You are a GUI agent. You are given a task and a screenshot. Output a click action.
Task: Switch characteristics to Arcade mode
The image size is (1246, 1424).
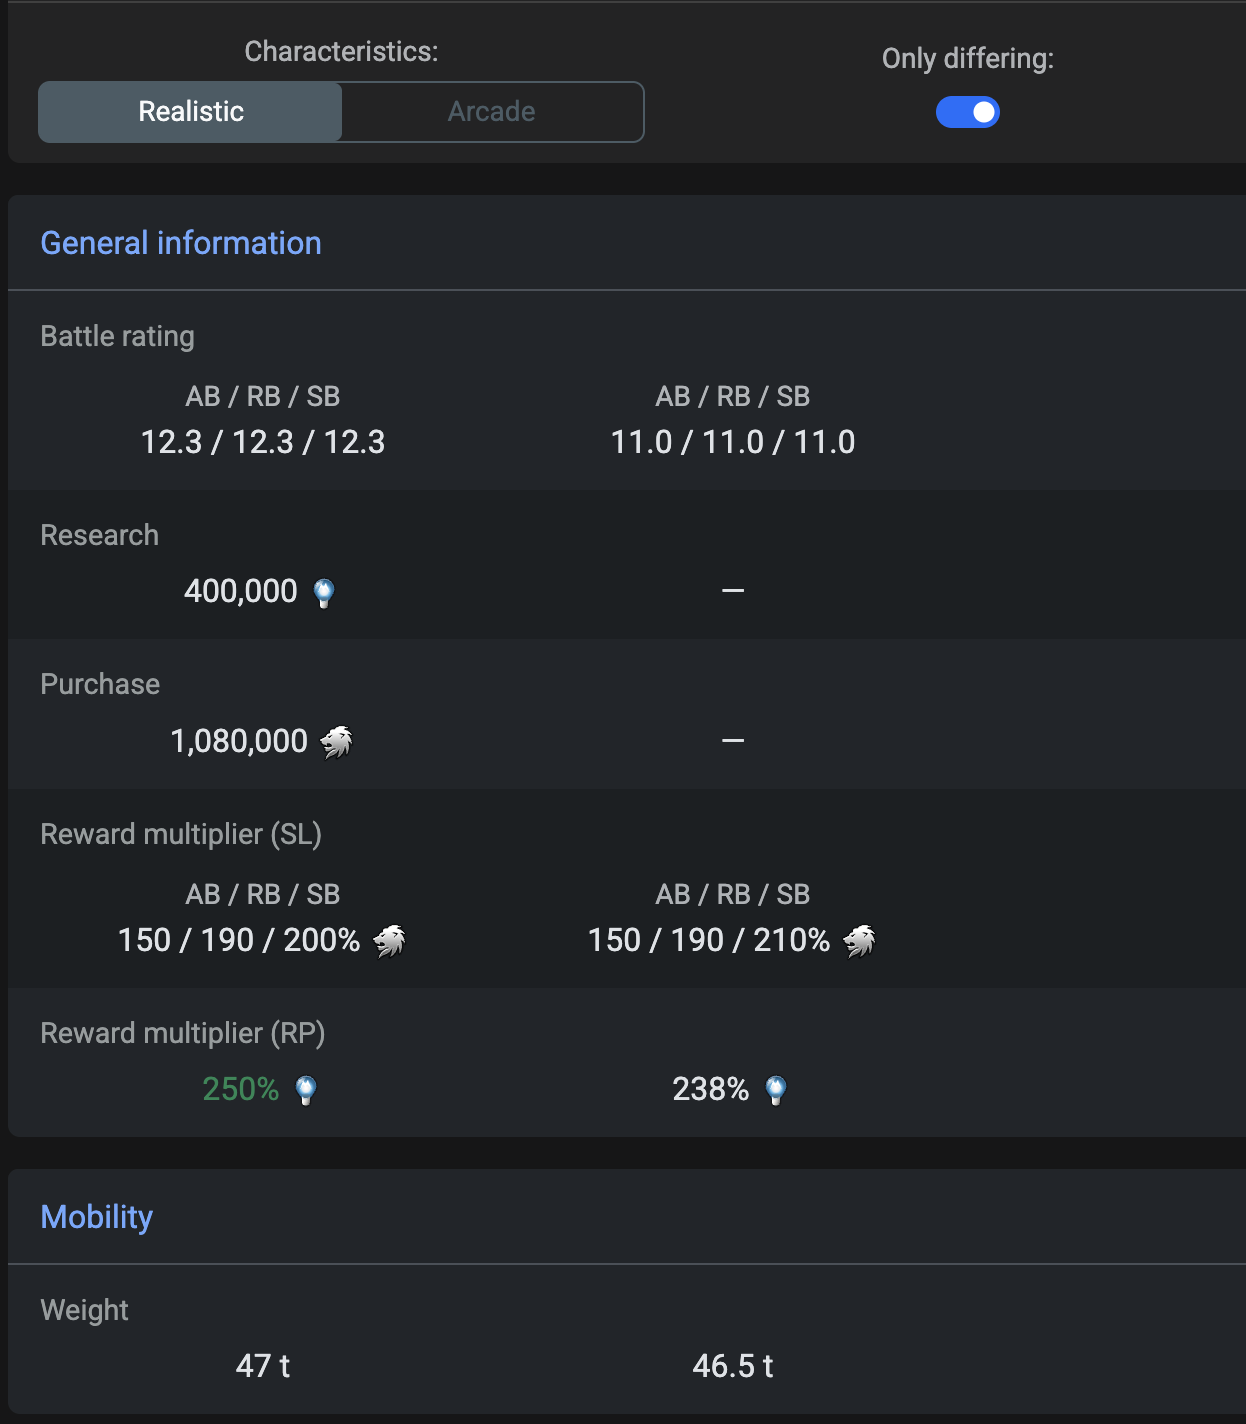492,112
